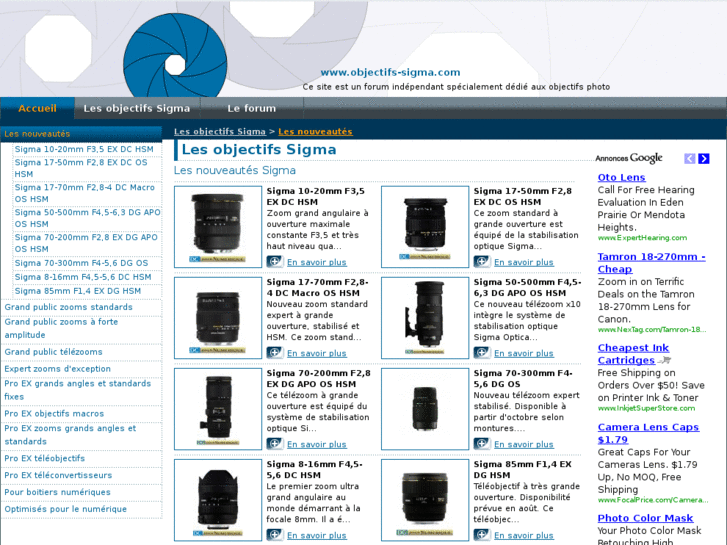Click the www.ExpertHearing.com ad URL
The height and width of the screenshot is (545, 727).
click(x=642, y=238)
